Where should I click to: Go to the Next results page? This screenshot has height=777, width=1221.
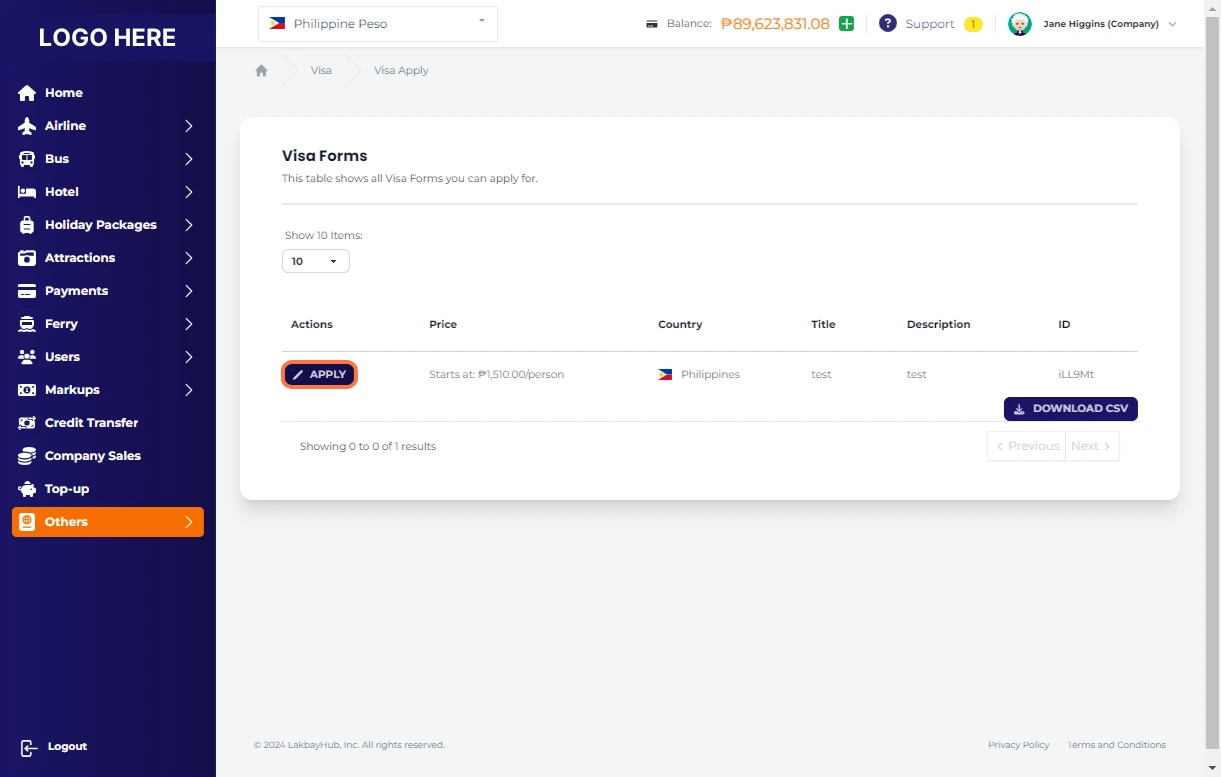[x=1091, y=446]
